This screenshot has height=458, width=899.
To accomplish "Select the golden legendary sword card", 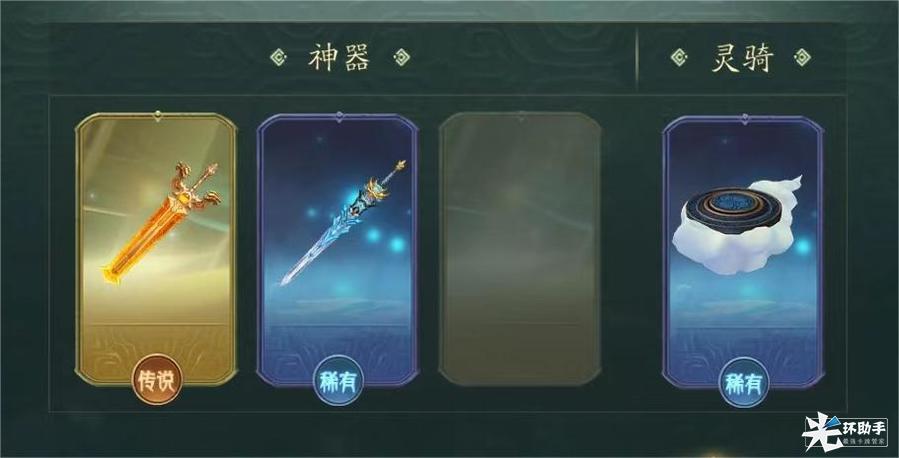I will (x=156, y=249).
